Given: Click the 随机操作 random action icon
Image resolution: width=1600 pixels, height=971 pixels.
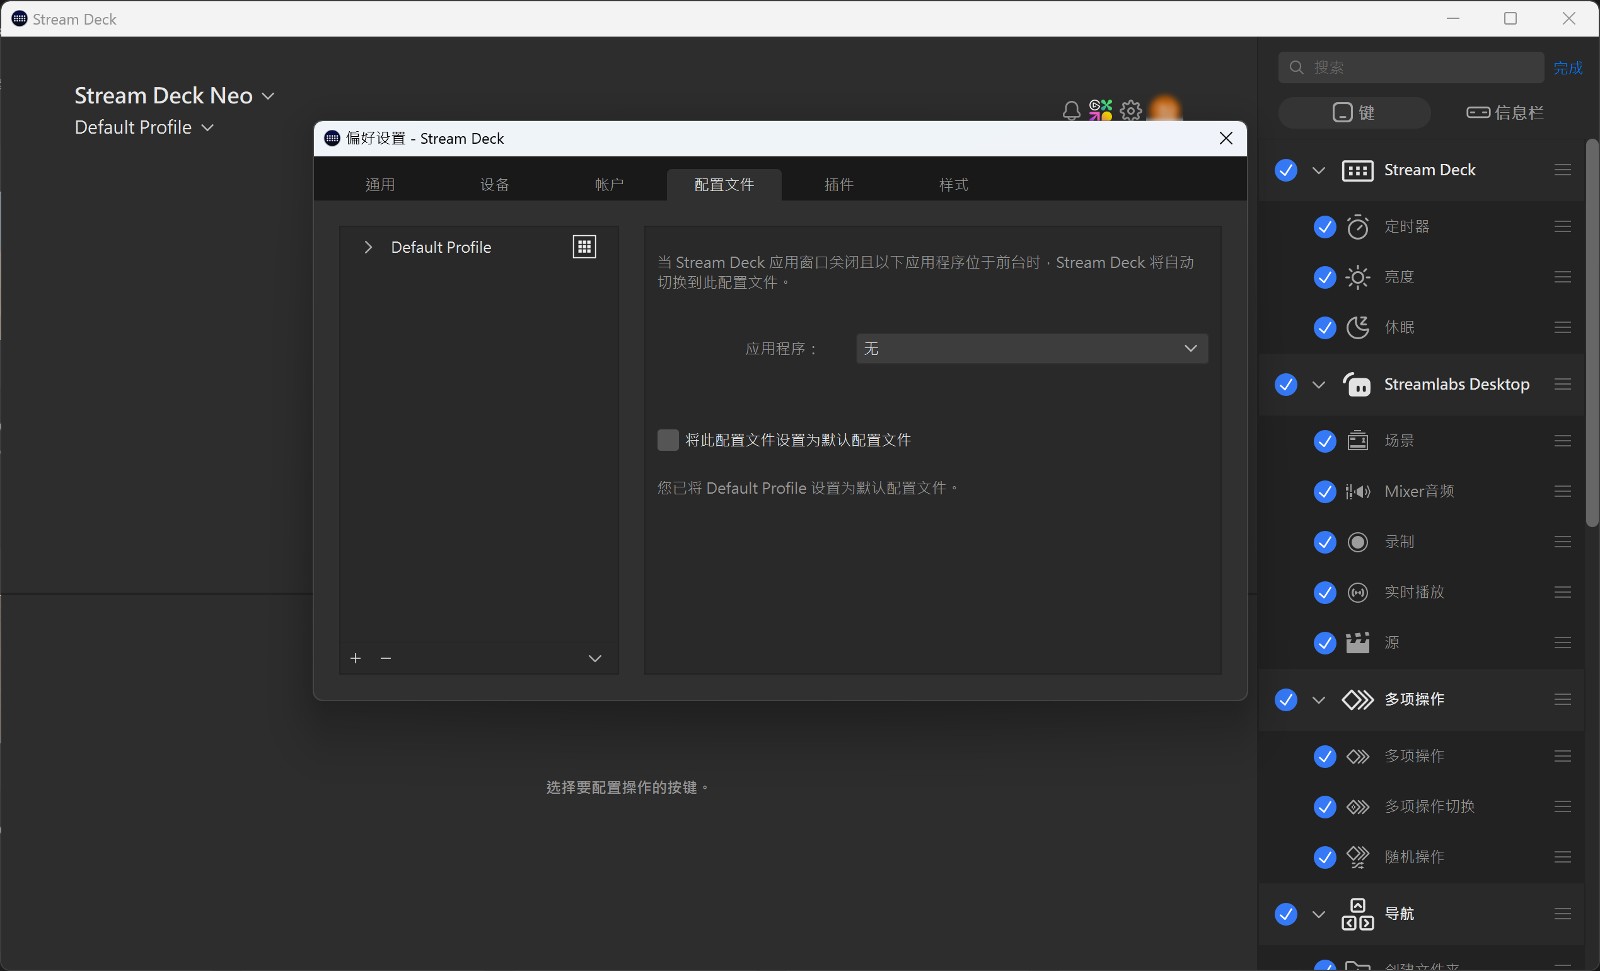Looking at the screenshot, I should coord(1357,857).
